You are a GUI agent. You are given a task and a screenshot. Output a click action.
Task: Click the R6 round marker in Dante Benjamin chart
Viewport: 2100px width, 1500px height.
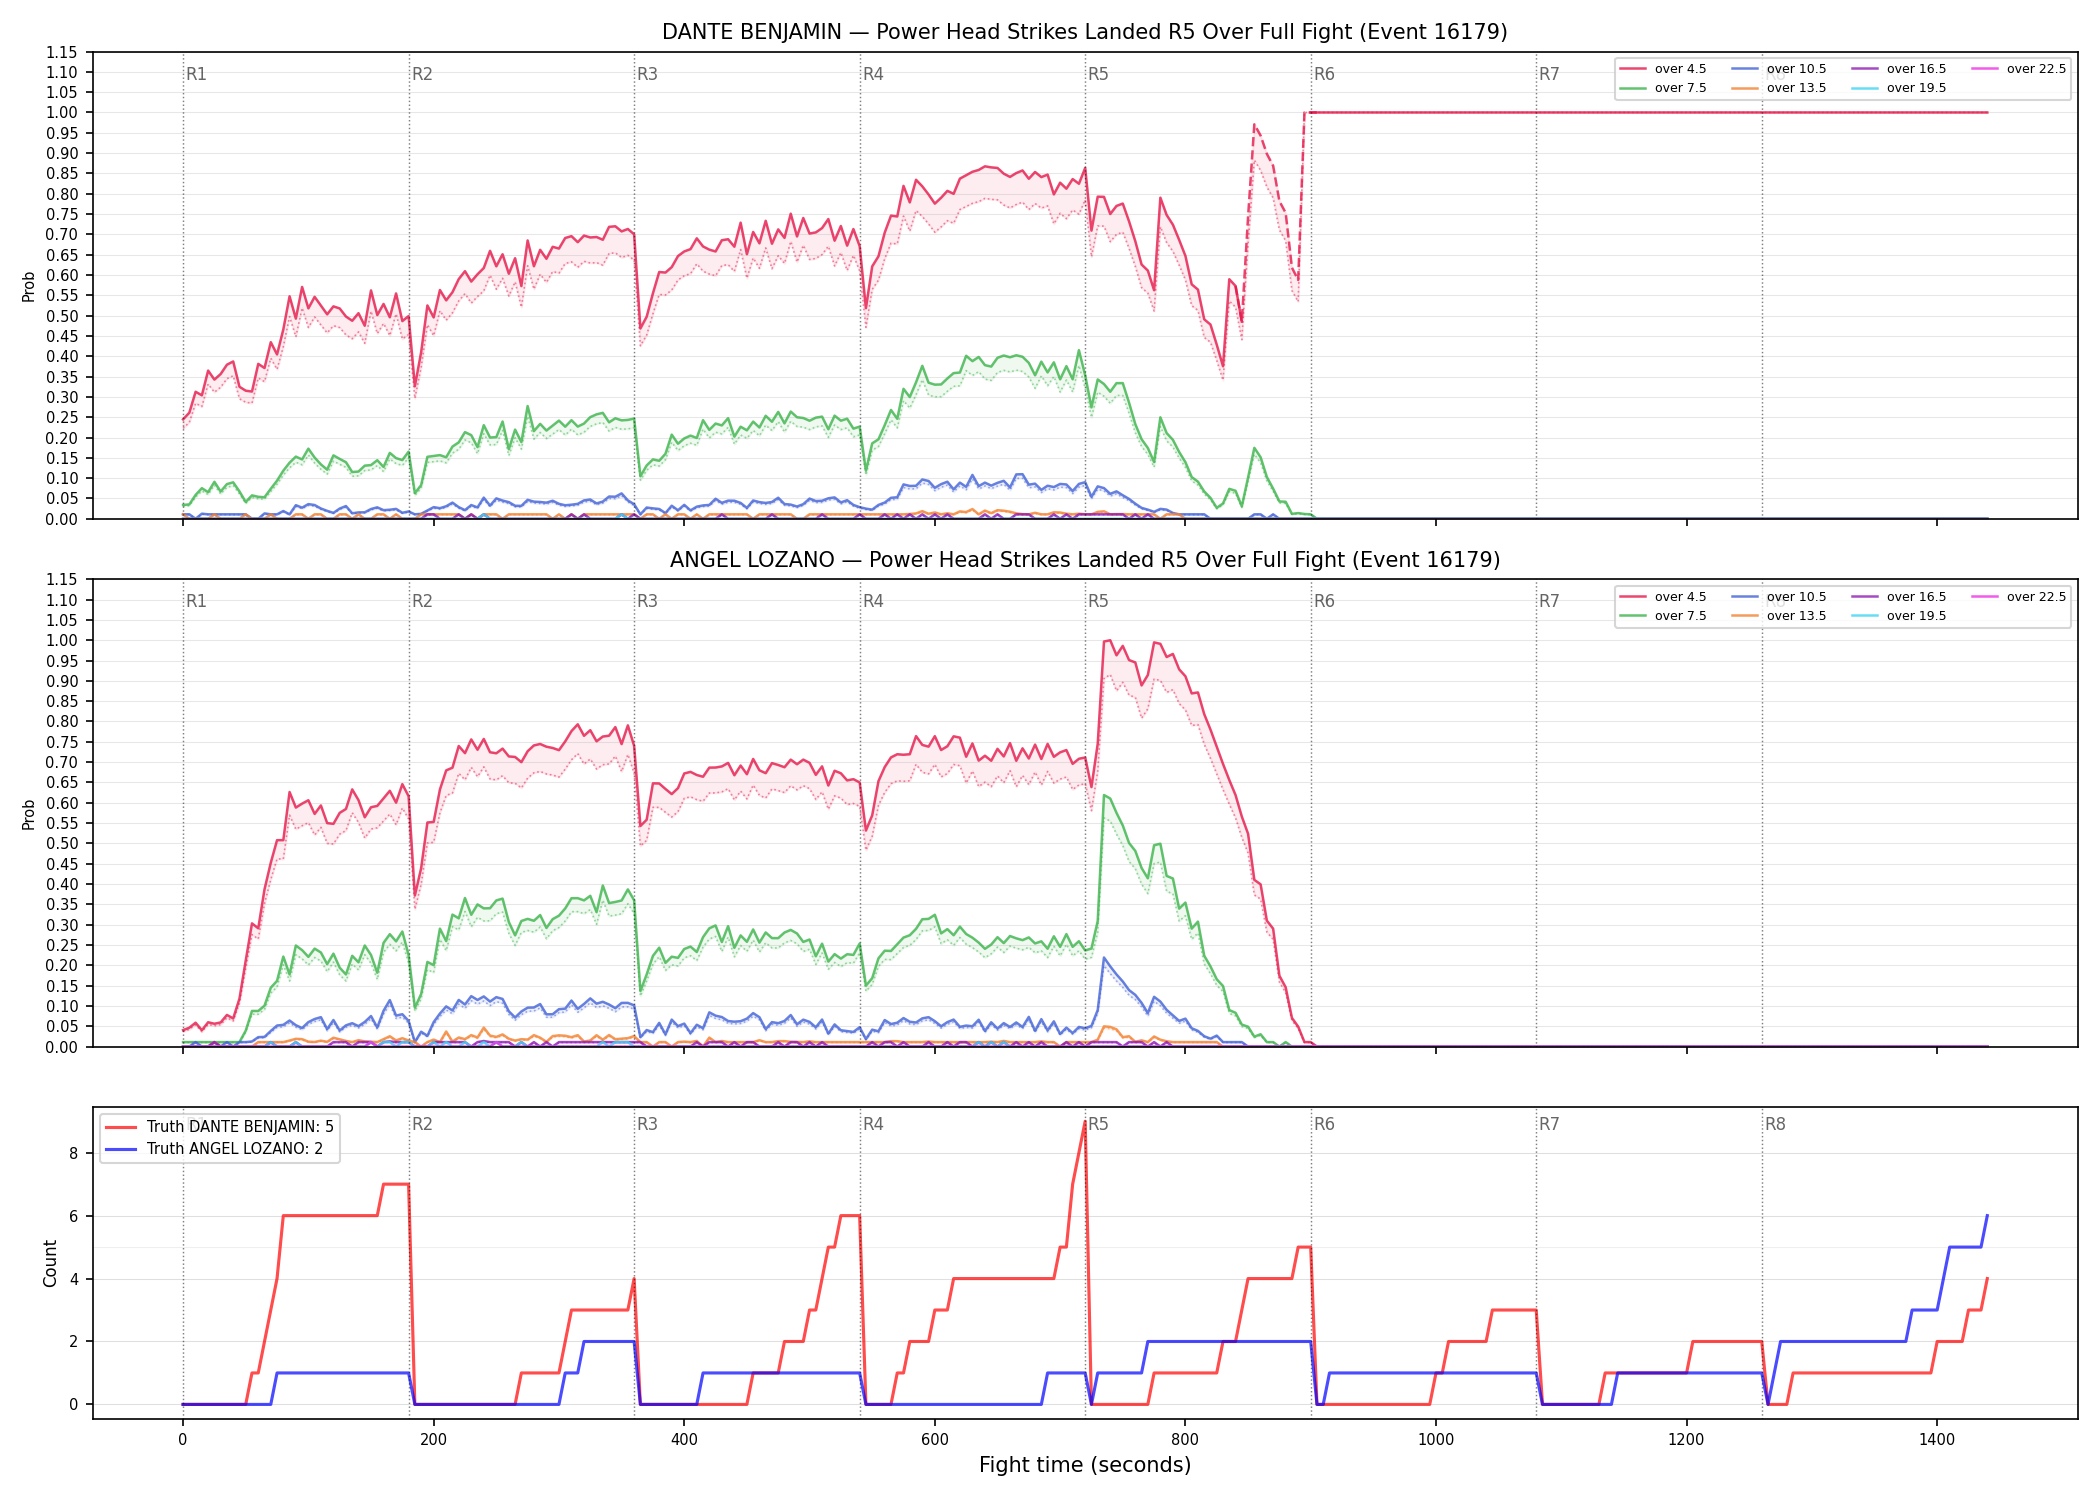coord(1324,74)
